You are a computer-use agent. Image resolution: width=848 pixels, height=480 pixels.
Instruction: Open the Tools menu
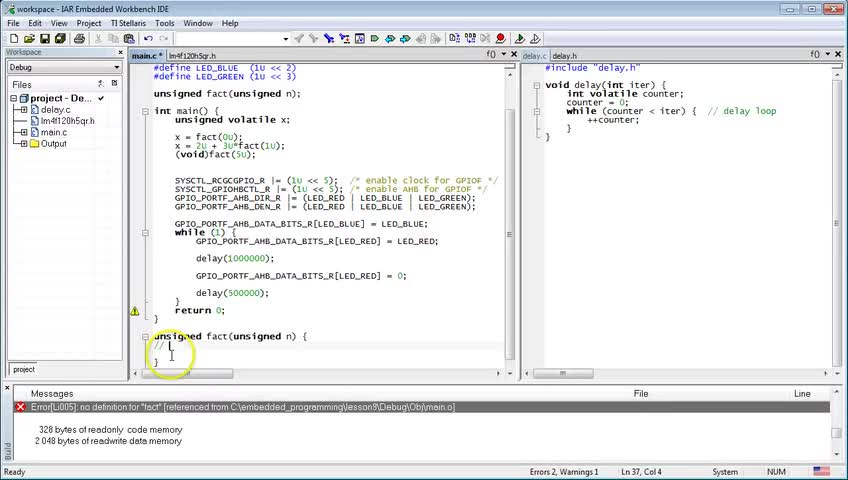[164, 23]
